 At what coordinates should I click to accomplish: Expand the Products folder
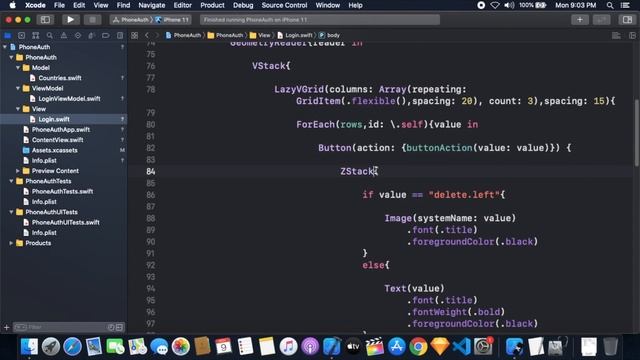(x=11, y=243)
